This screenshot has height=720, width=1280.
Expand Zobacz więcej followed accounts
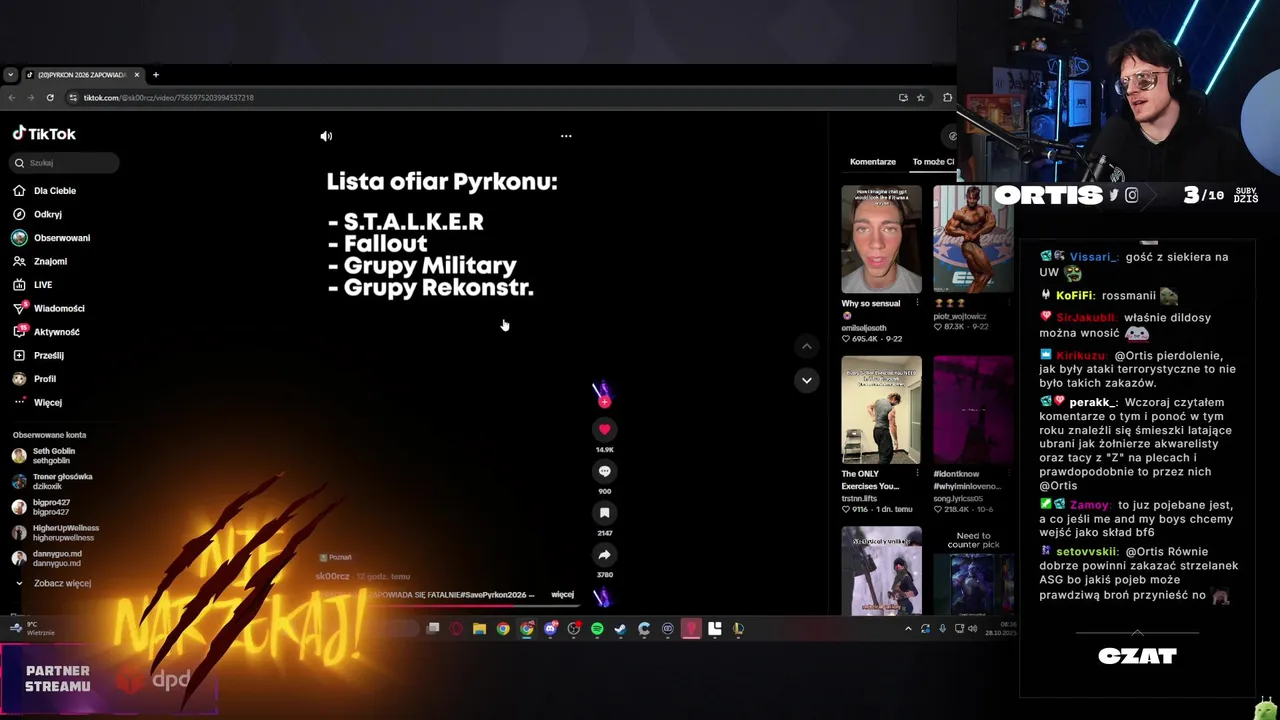click(52, 583)
